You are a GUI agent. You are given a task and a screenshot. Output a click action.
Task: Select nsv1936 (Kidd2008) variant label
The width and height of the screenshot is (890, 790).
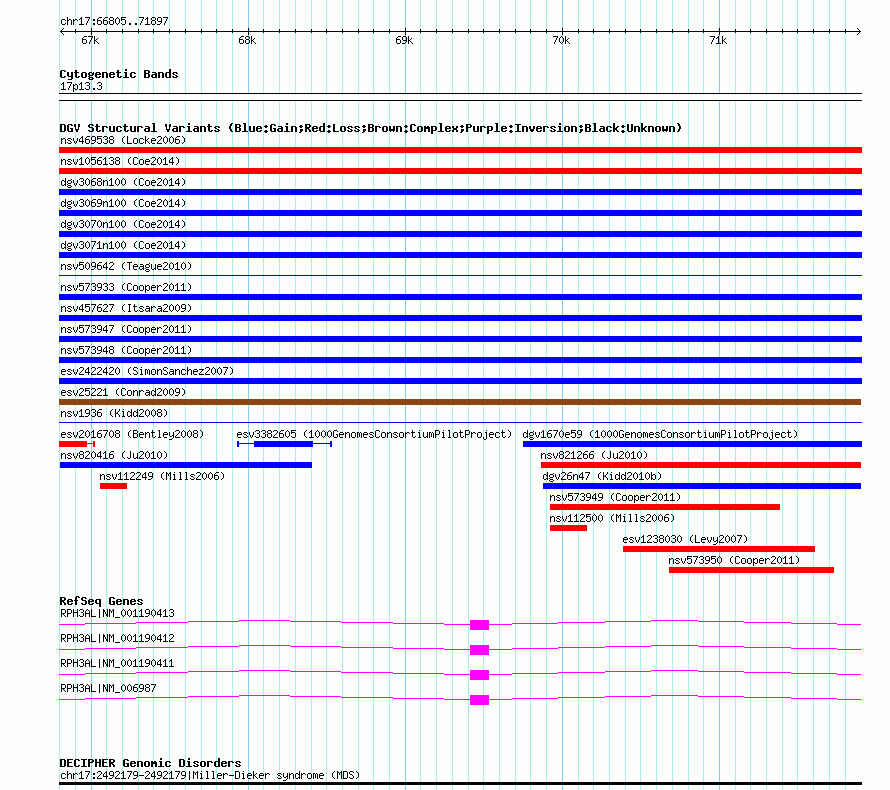pyautogui.click(x=114, y=413)
